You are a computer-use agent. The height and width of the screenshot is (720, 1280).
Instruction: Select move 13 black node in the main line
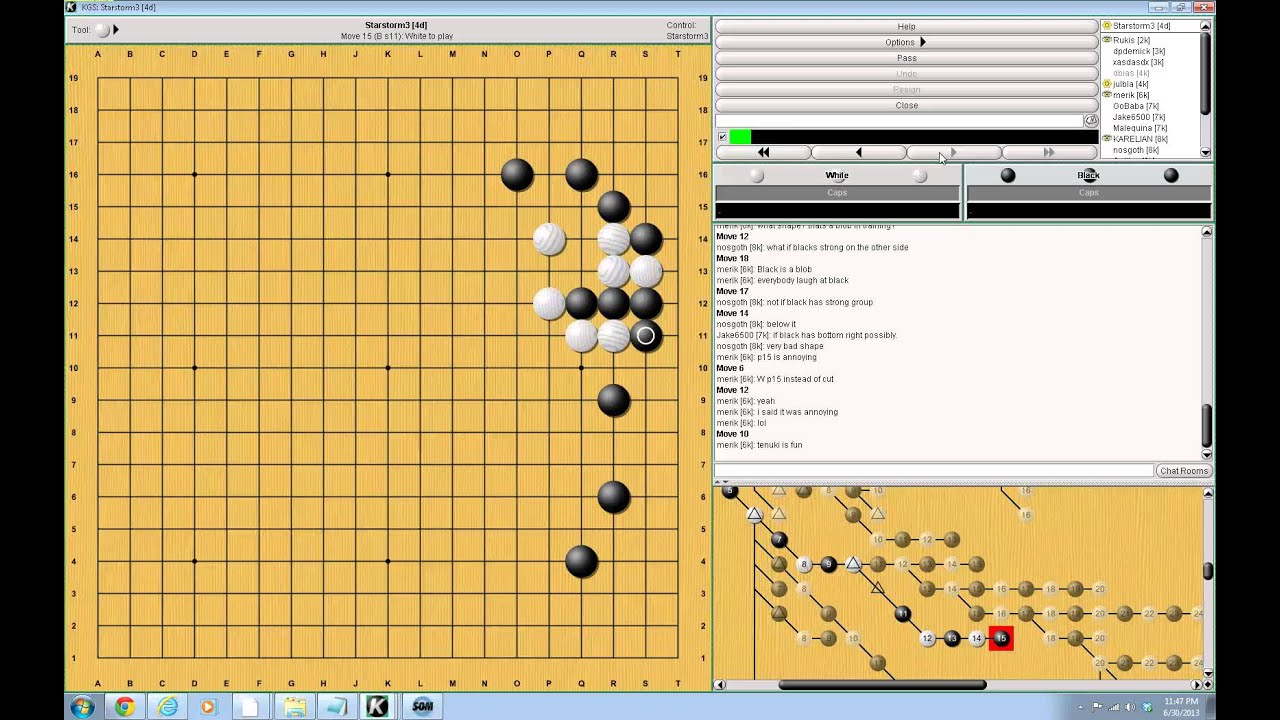(x=952, y=638)
